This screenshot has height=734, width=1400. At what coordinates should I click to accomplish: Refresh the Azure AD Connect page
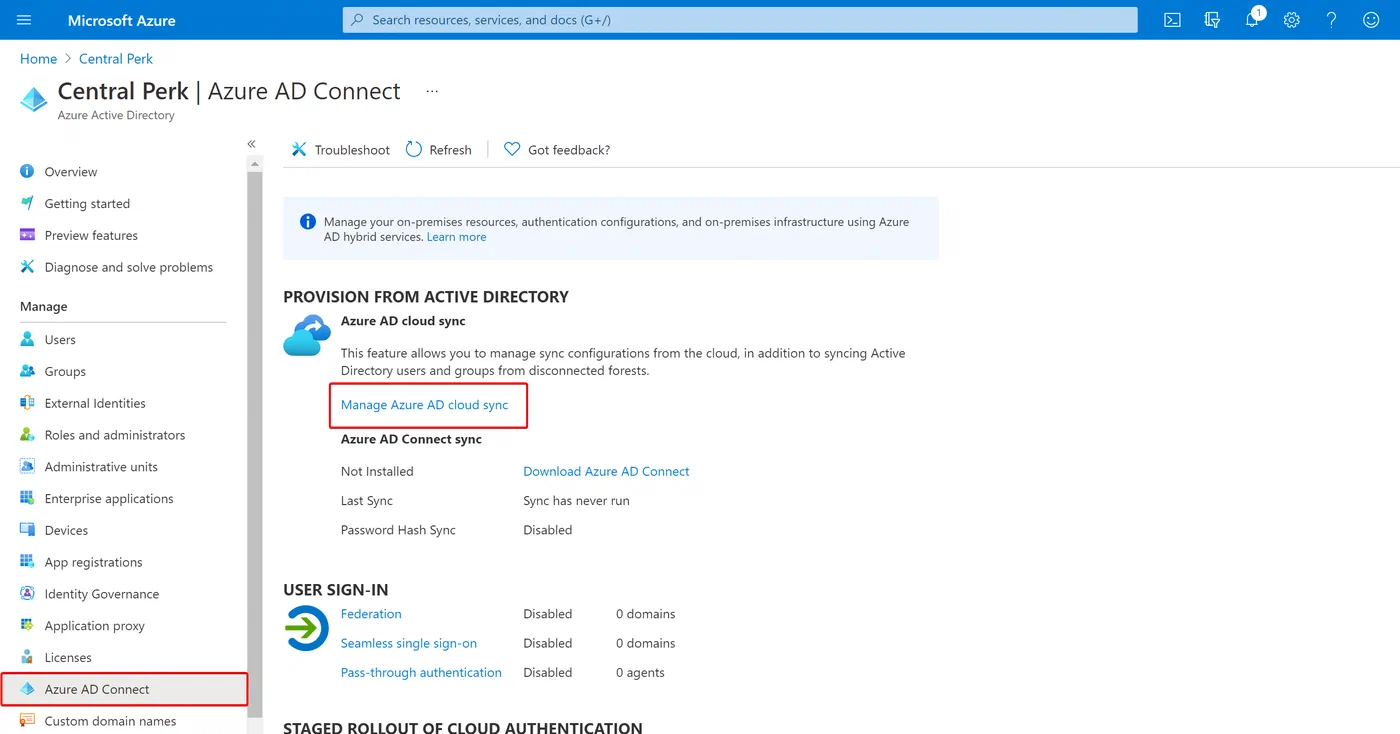438,149
